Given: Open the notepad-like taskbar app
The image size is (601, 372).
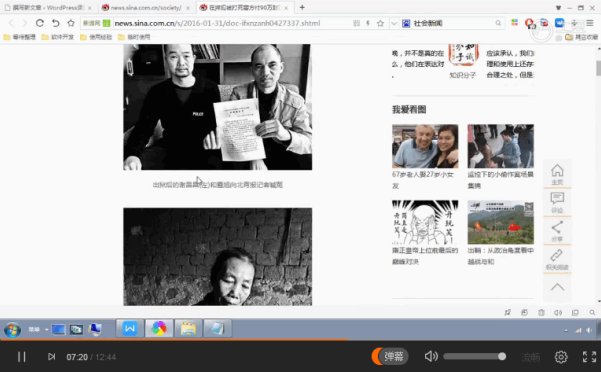Looking at the screenshot, I should (x=217, y=329).
